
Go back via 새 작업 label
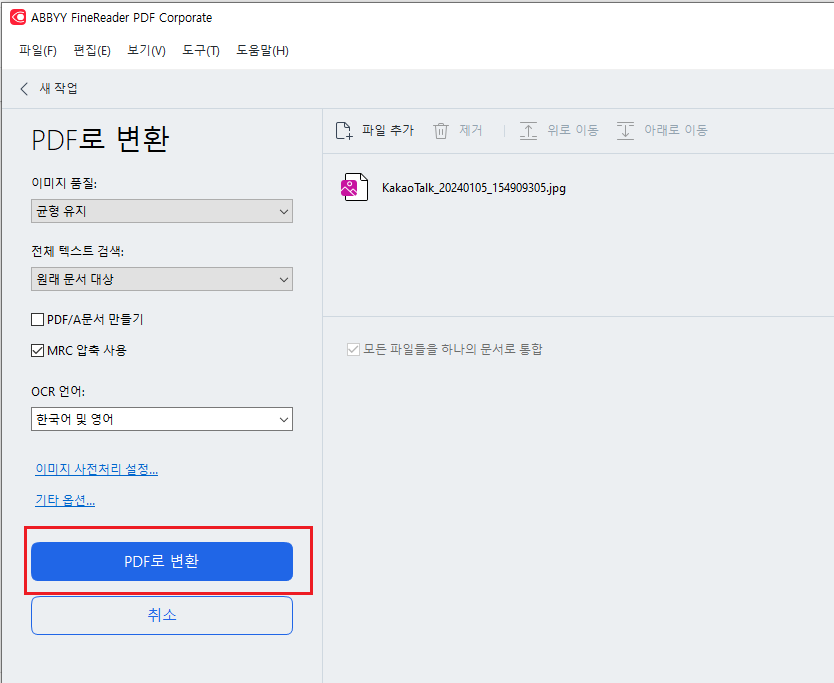click(x=59, y=88)
